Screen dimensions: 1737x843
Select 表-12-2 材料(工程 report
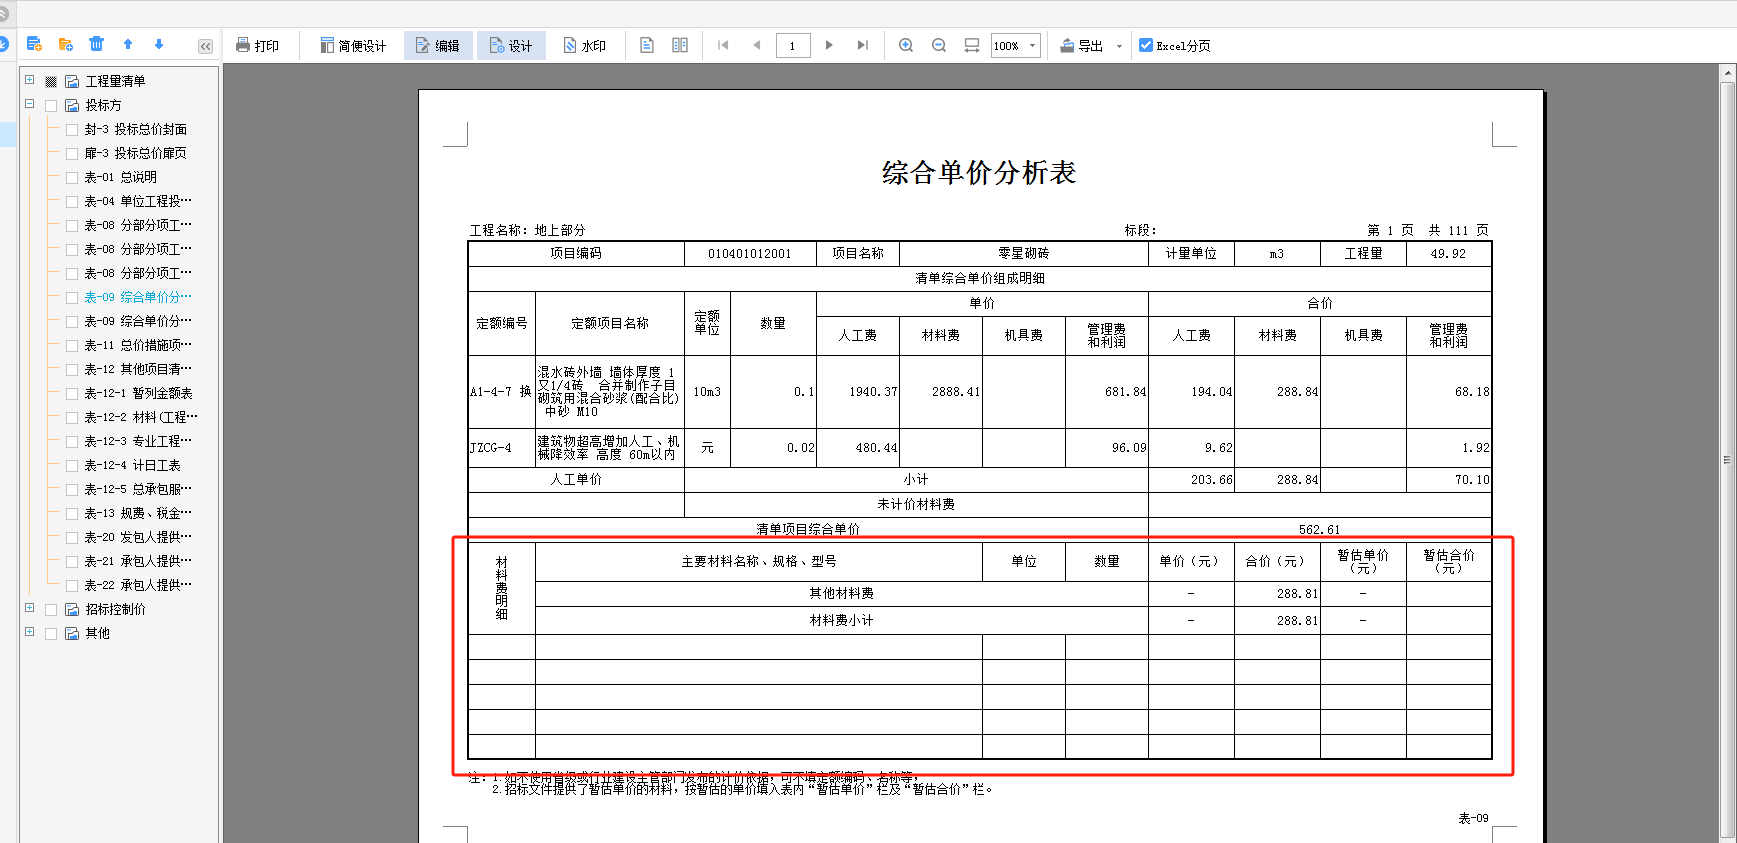pyautogui.click(x=141, y=417)
